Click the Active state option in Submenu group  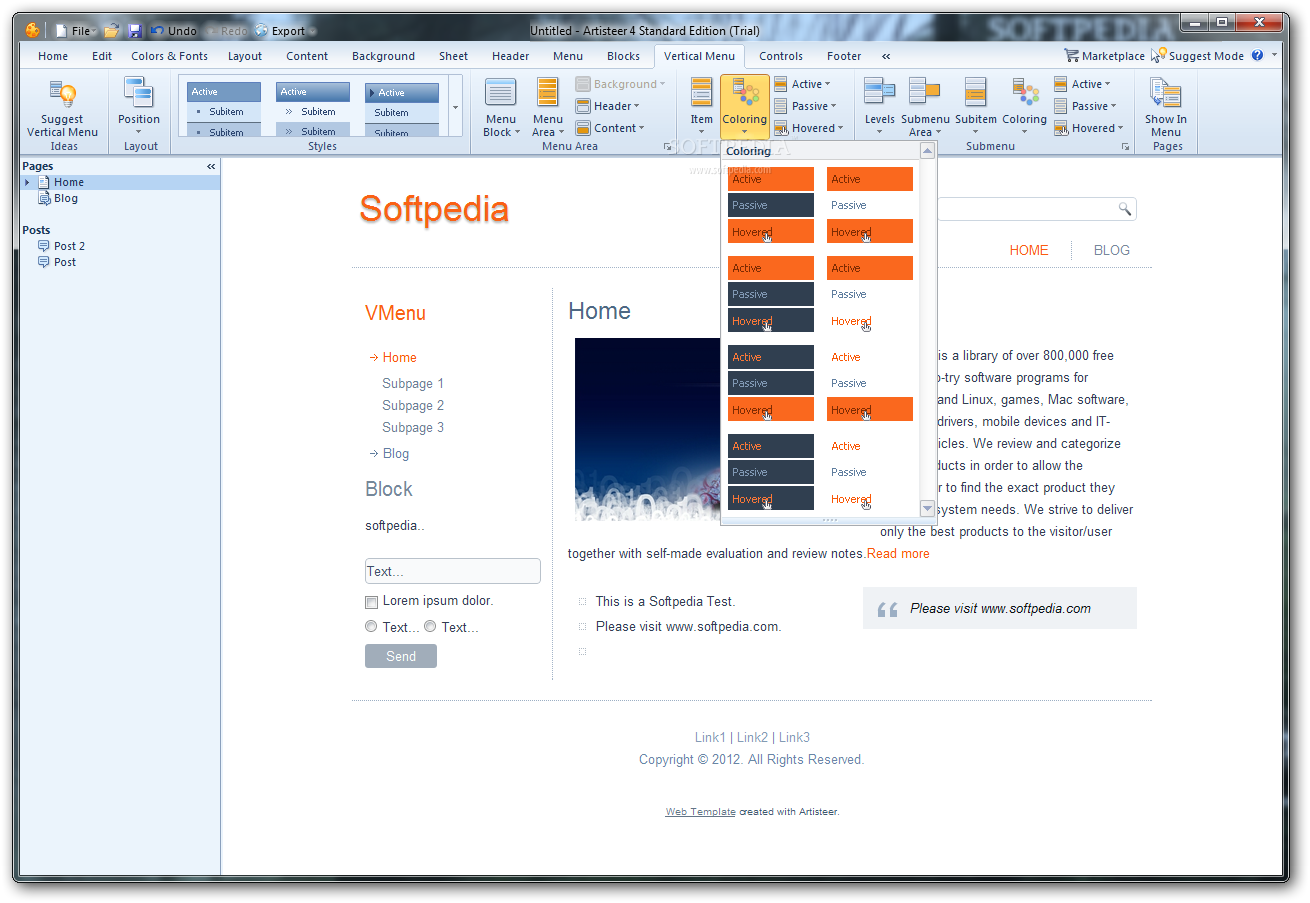coord(1082,84)
